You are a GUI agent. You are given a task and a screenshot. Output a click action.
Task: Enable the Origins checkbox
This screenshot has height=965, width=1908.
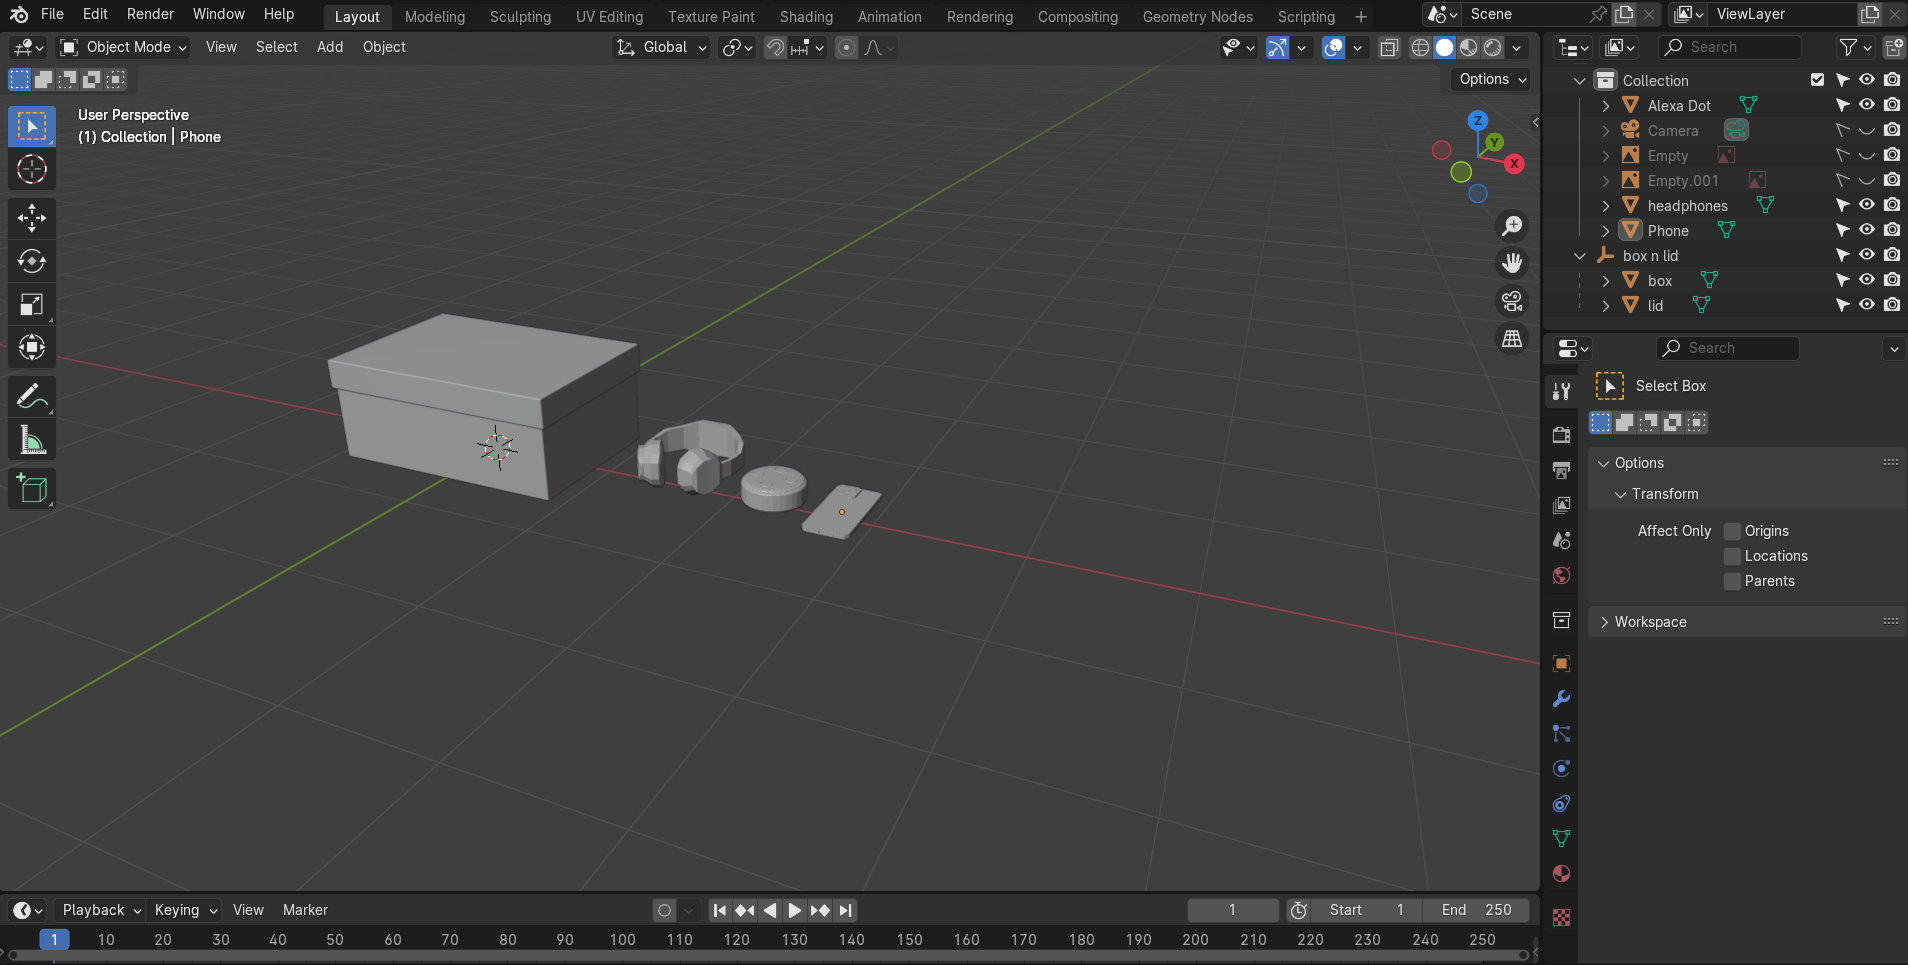(1733, 531)
